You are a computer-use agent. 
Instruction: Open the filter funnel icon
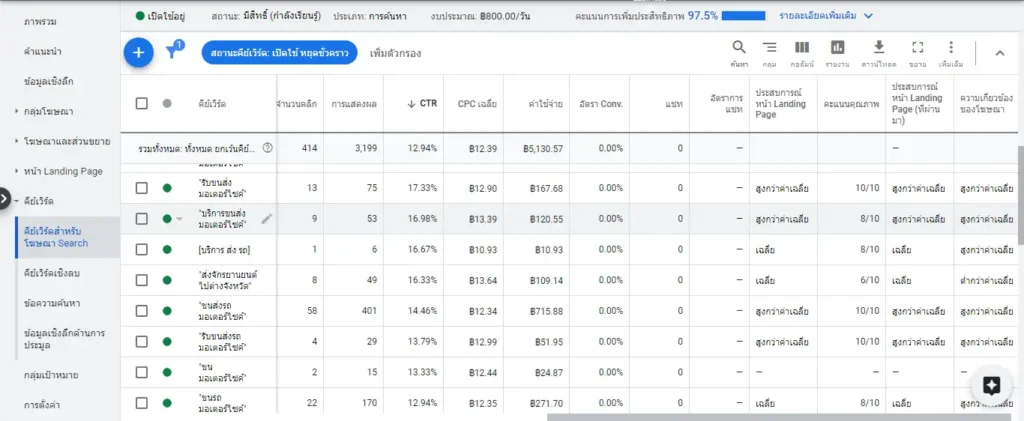[172, 53]
